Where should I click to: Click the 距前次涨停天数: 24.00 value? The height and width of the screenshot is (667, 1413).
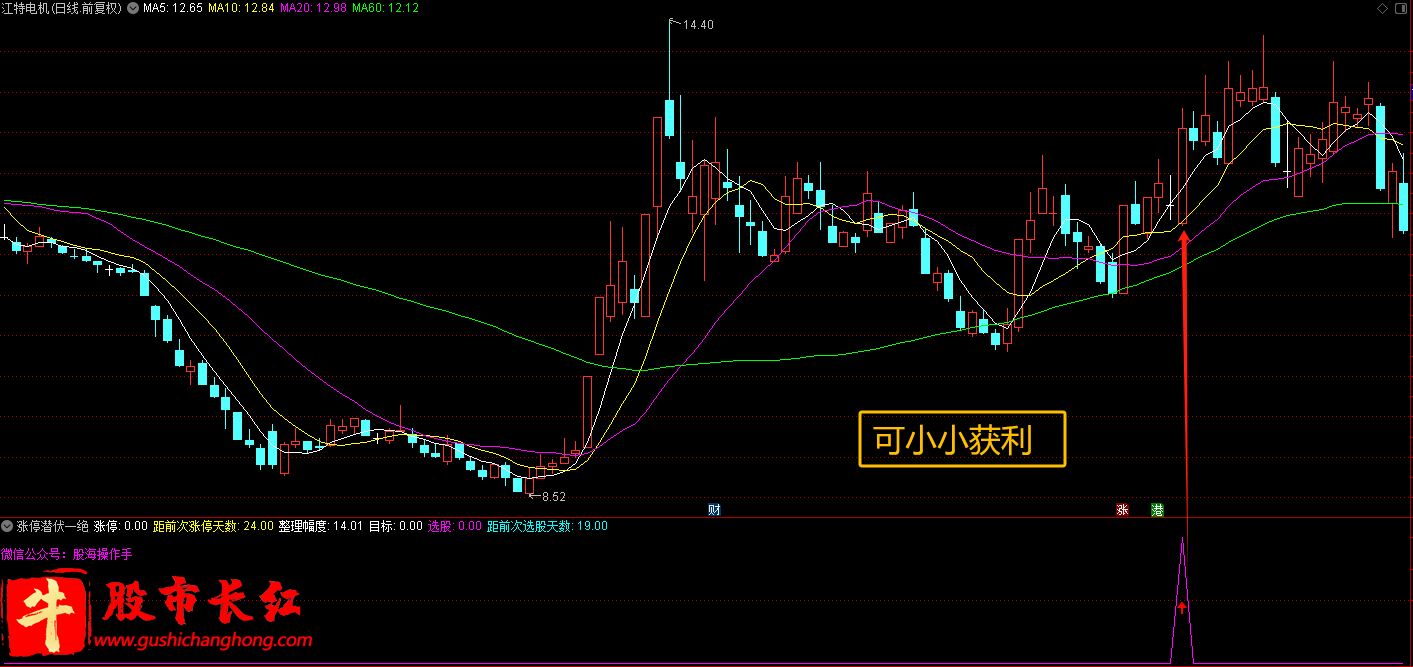(x=213, y=526)
